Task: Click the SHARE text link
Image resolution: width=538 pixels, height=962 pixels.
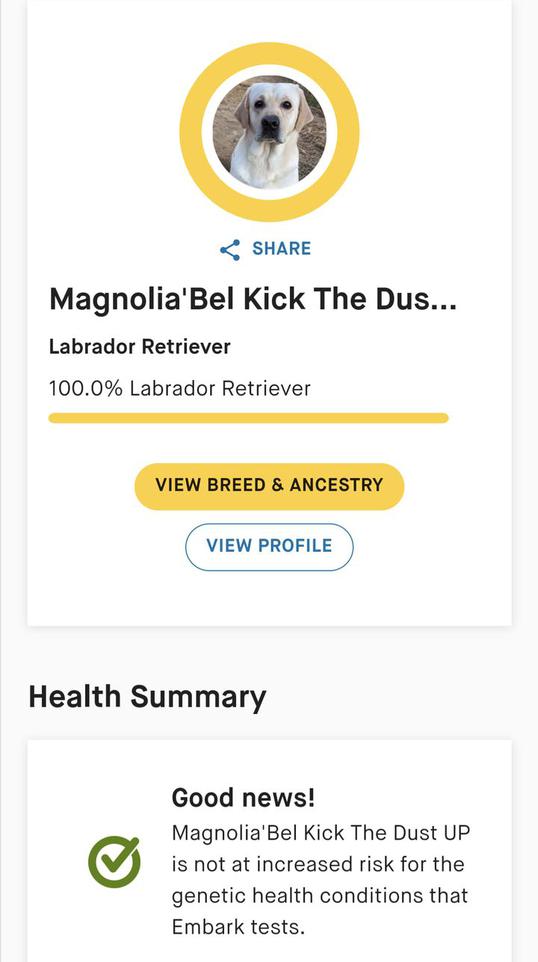Action: coord(282,248)
